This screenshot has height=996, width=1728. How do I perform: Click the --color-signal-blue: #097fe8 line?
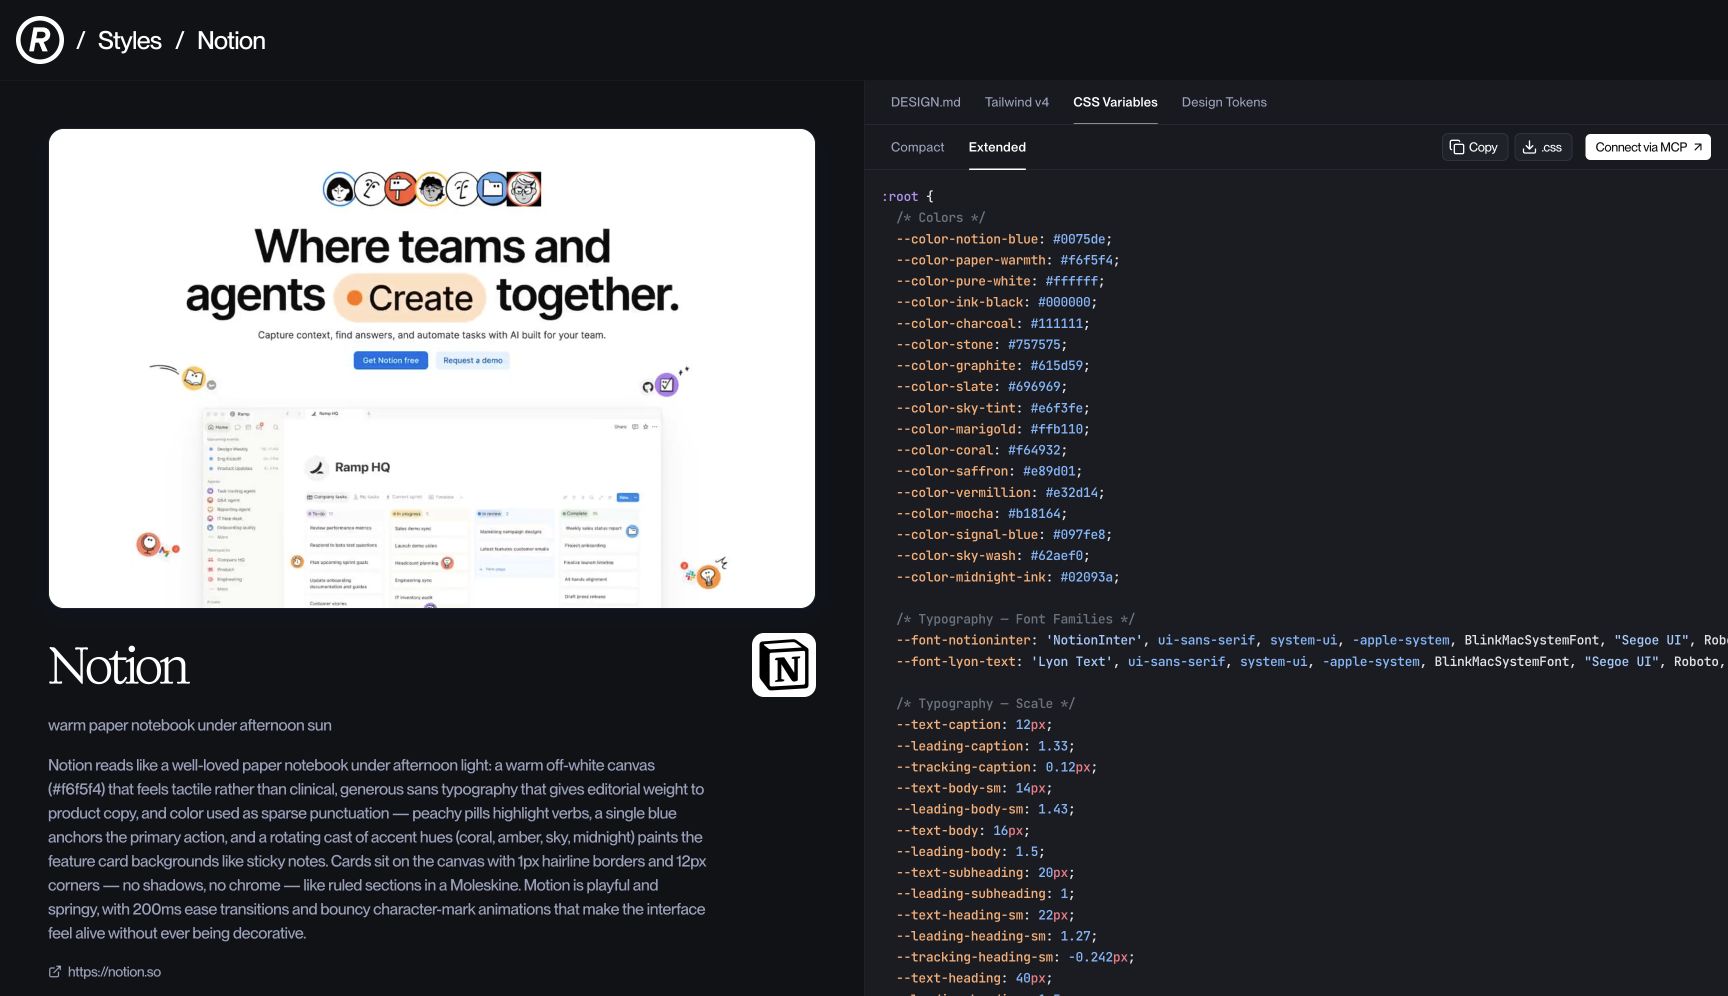click(1004, 534)
